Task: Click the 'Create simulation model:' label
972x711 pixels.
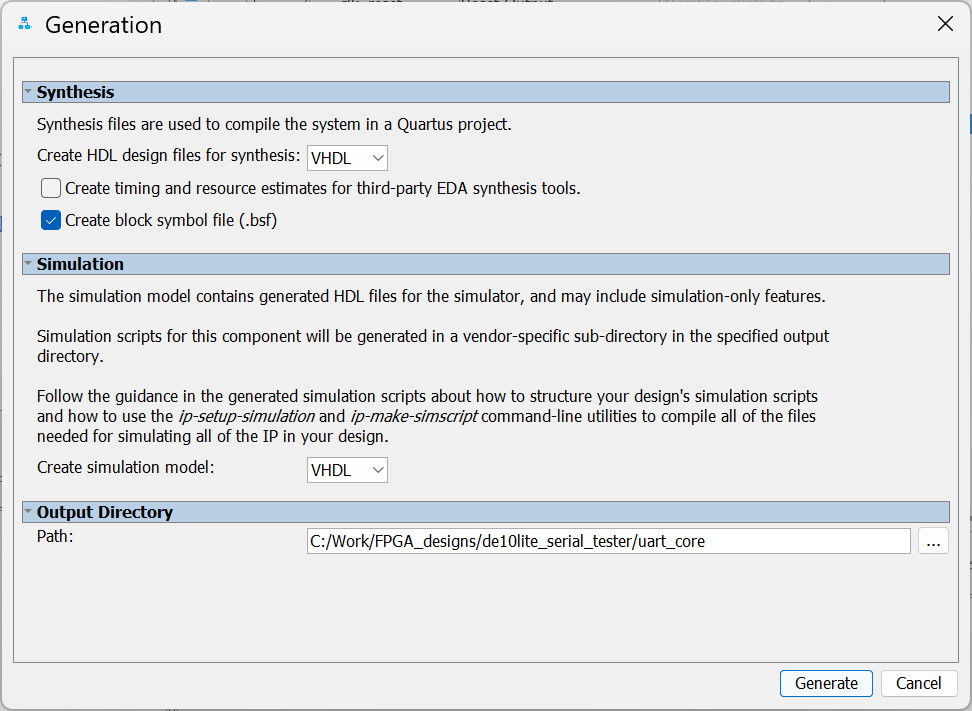Action: pyautogui.click(x=125, y=467)
